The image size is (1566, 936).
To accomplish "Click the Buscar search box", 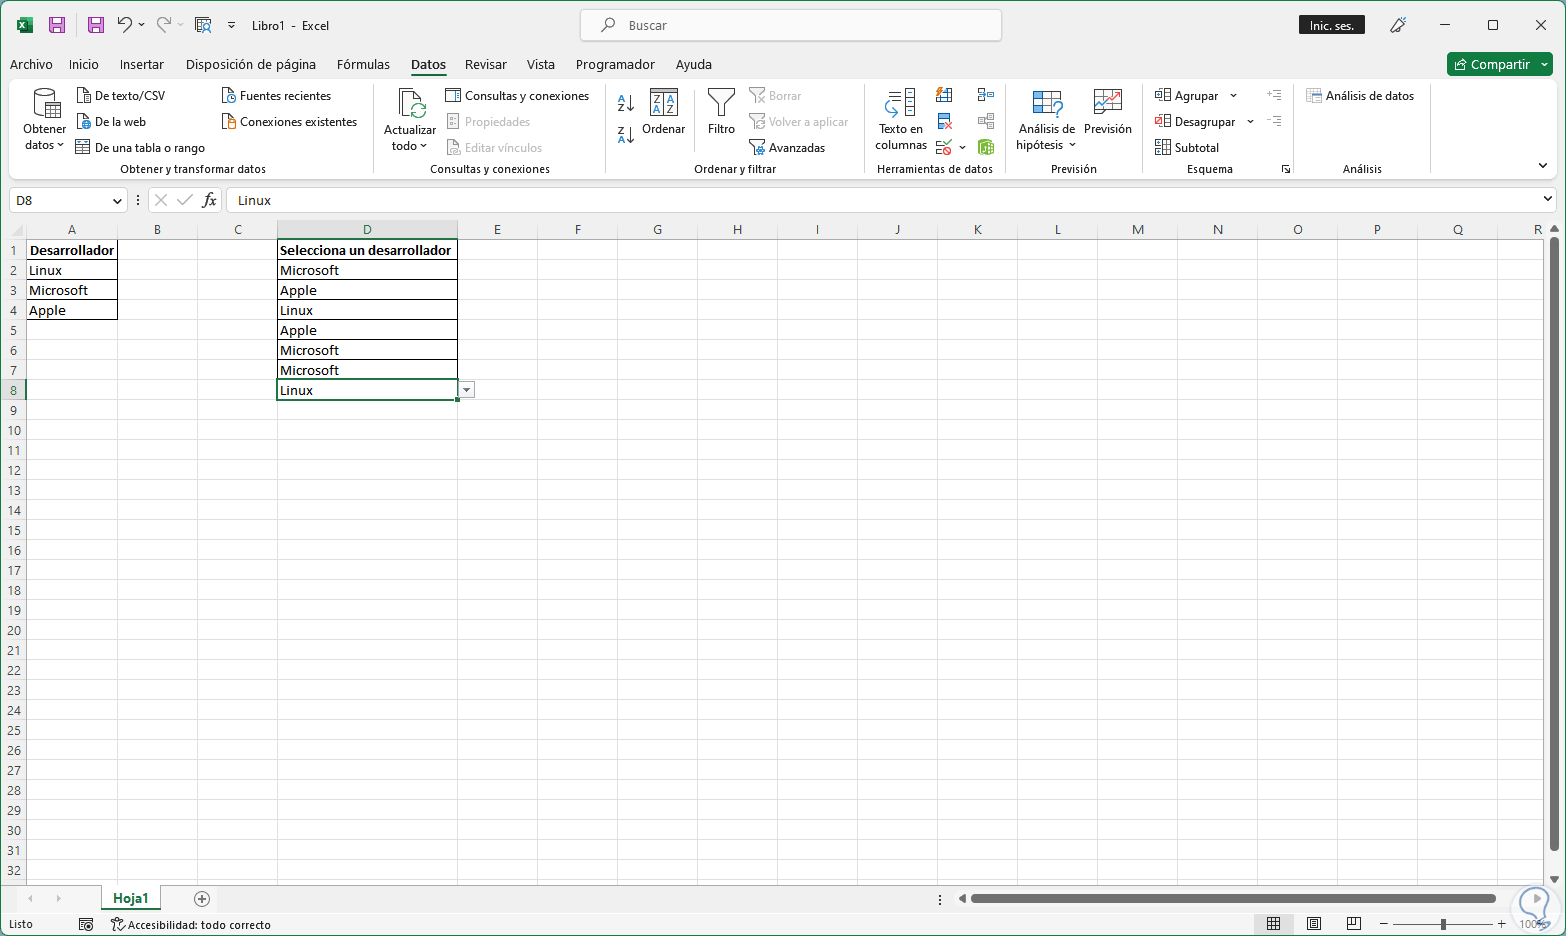I will (x=791, y=25).
